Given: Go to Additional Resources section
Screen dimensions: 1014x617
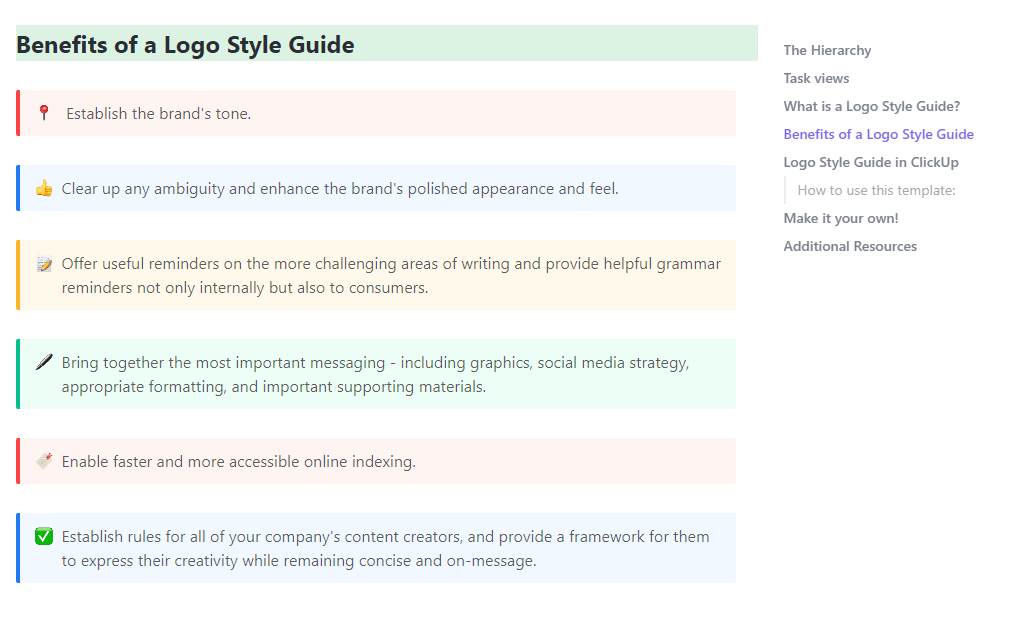Looking at the screenshot, I should 850,246.
